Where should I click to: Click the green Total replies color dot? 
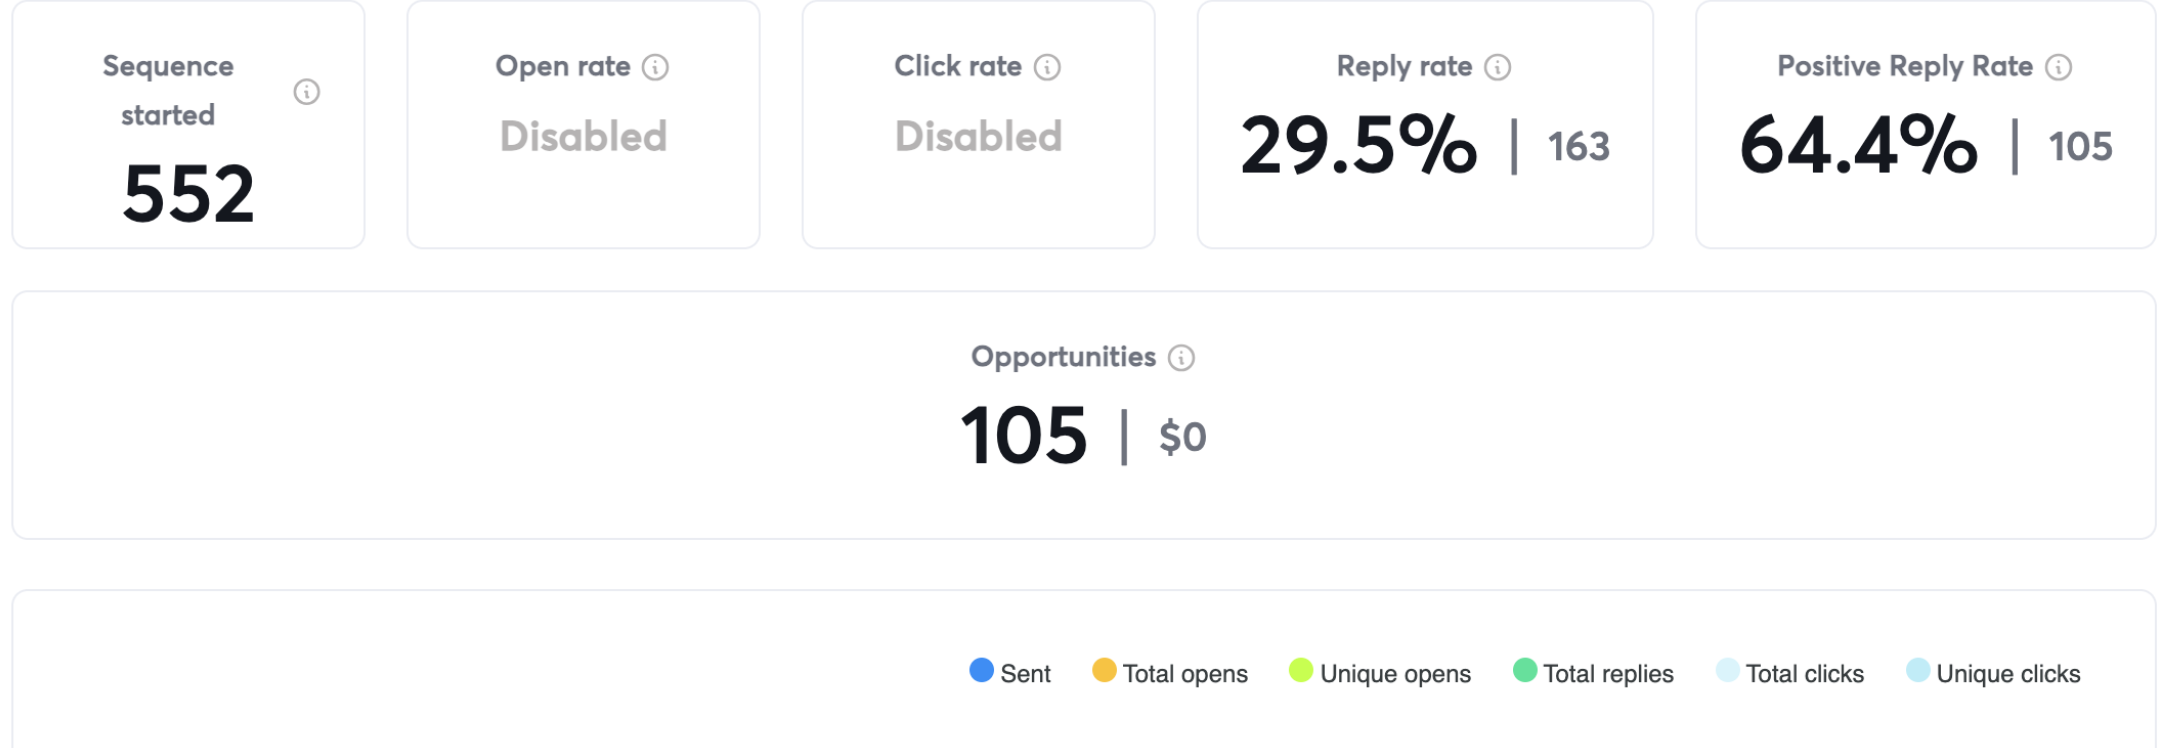click(x=1525, y=670)
